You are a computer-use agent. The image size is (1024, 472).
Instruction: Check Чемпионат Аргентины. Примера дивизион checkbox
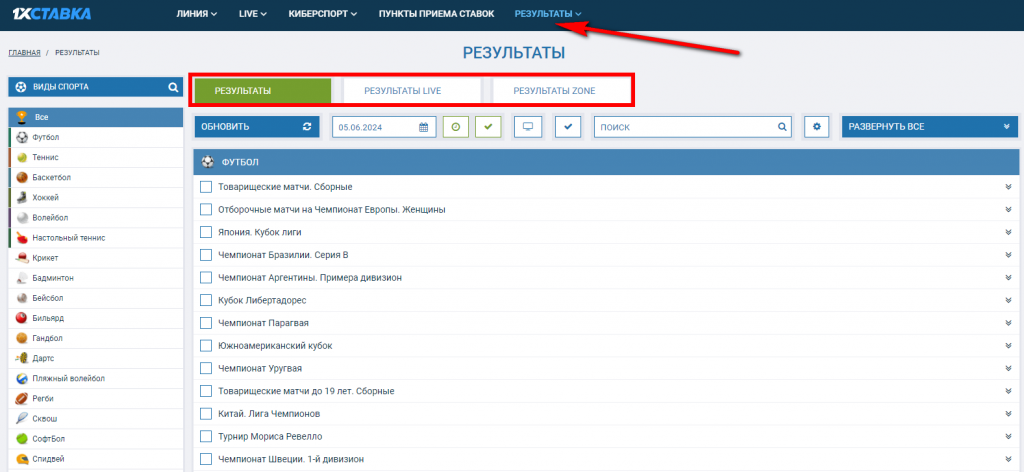[x=206, y=277]
